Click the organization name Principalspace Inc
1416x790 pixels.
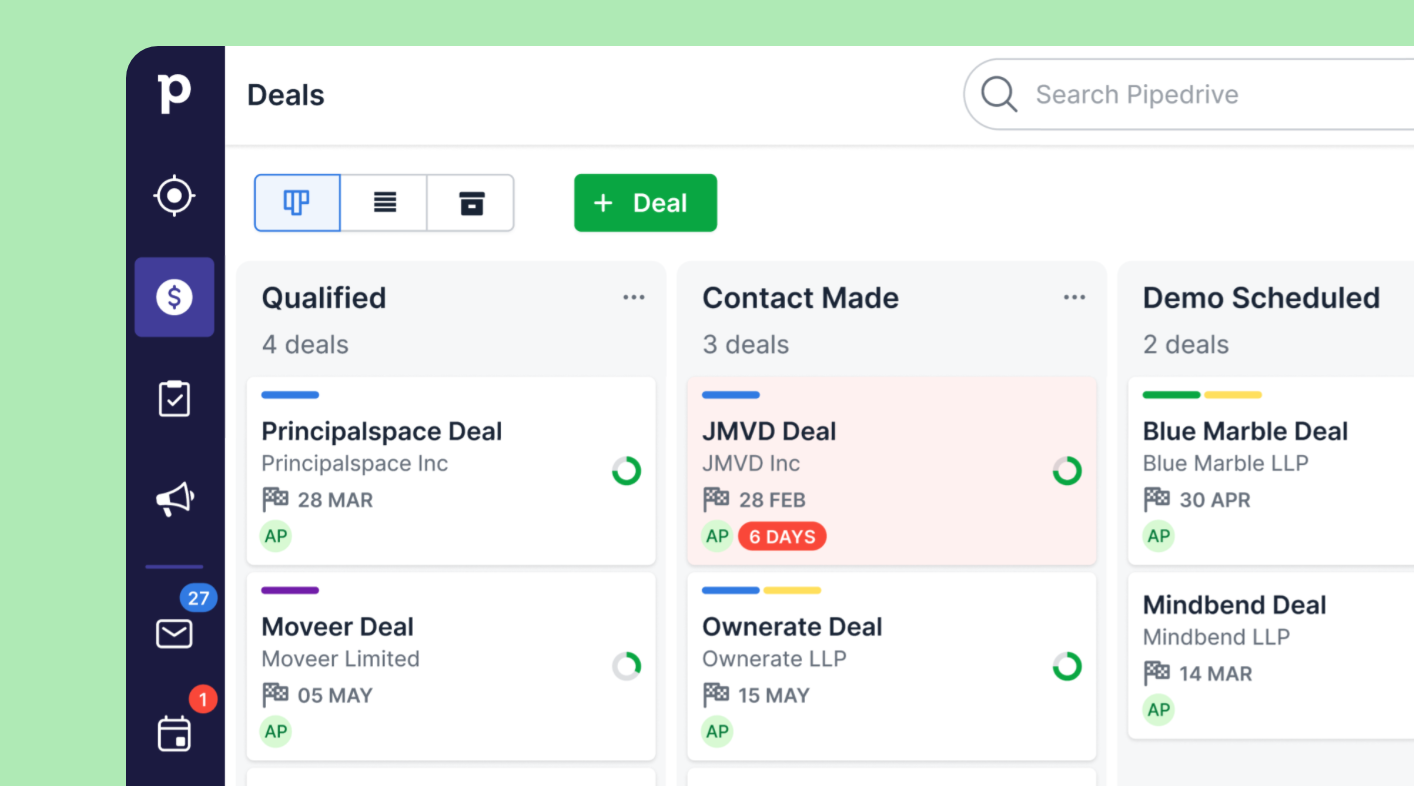[x=355, y=463]
